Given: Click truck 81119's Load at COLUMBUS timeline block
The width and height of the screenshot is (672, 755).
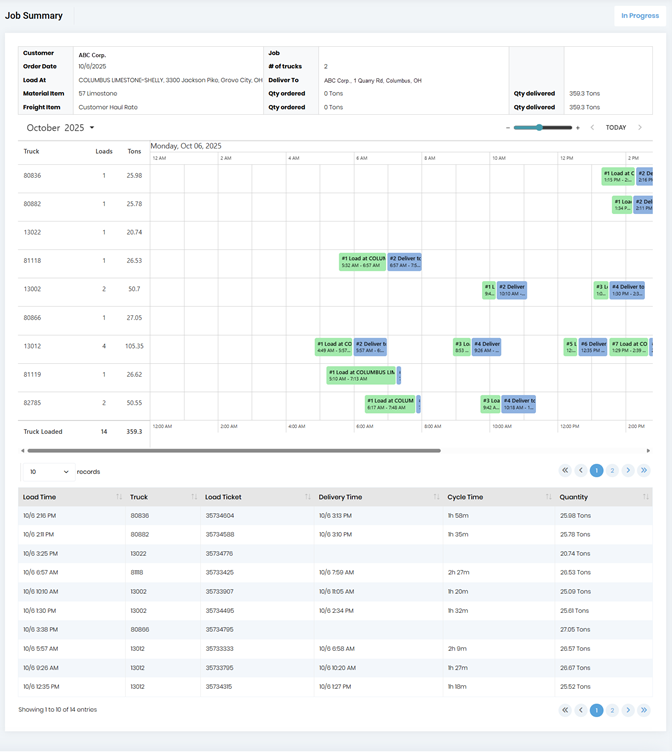Looking at the screenshot, I should pyautogui.click(x=361, y=375).
